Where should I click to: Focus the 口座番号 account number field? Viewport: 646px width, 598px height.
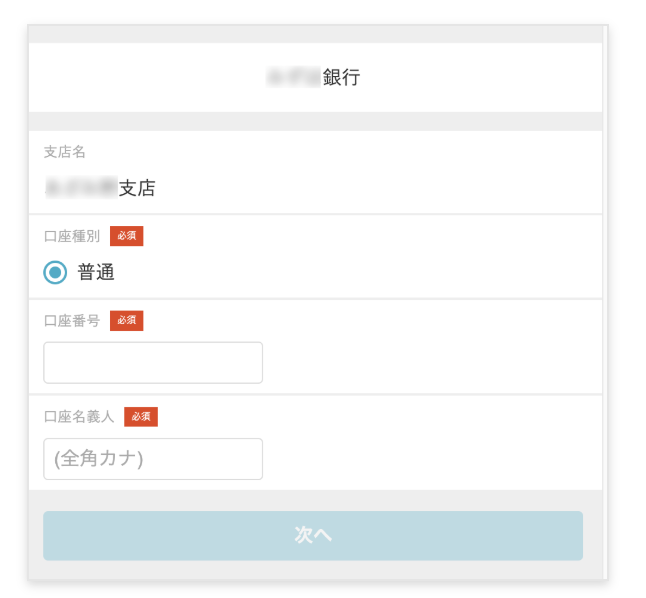pos(153,363)
